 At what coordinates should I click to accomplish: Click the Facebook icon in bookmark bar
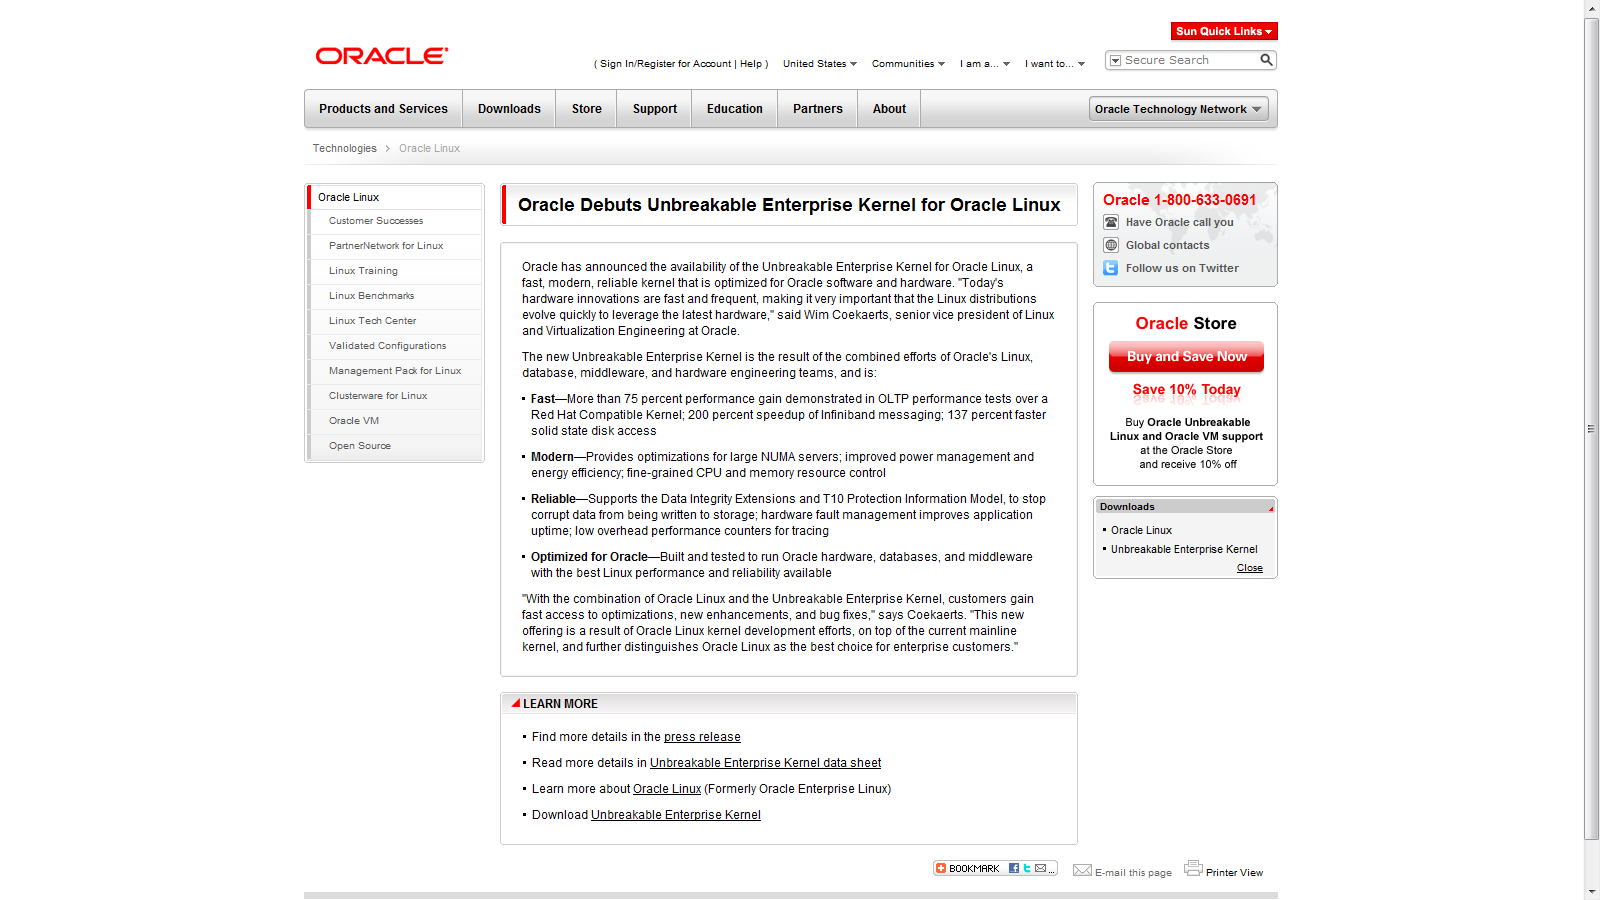coord(1014,868)
